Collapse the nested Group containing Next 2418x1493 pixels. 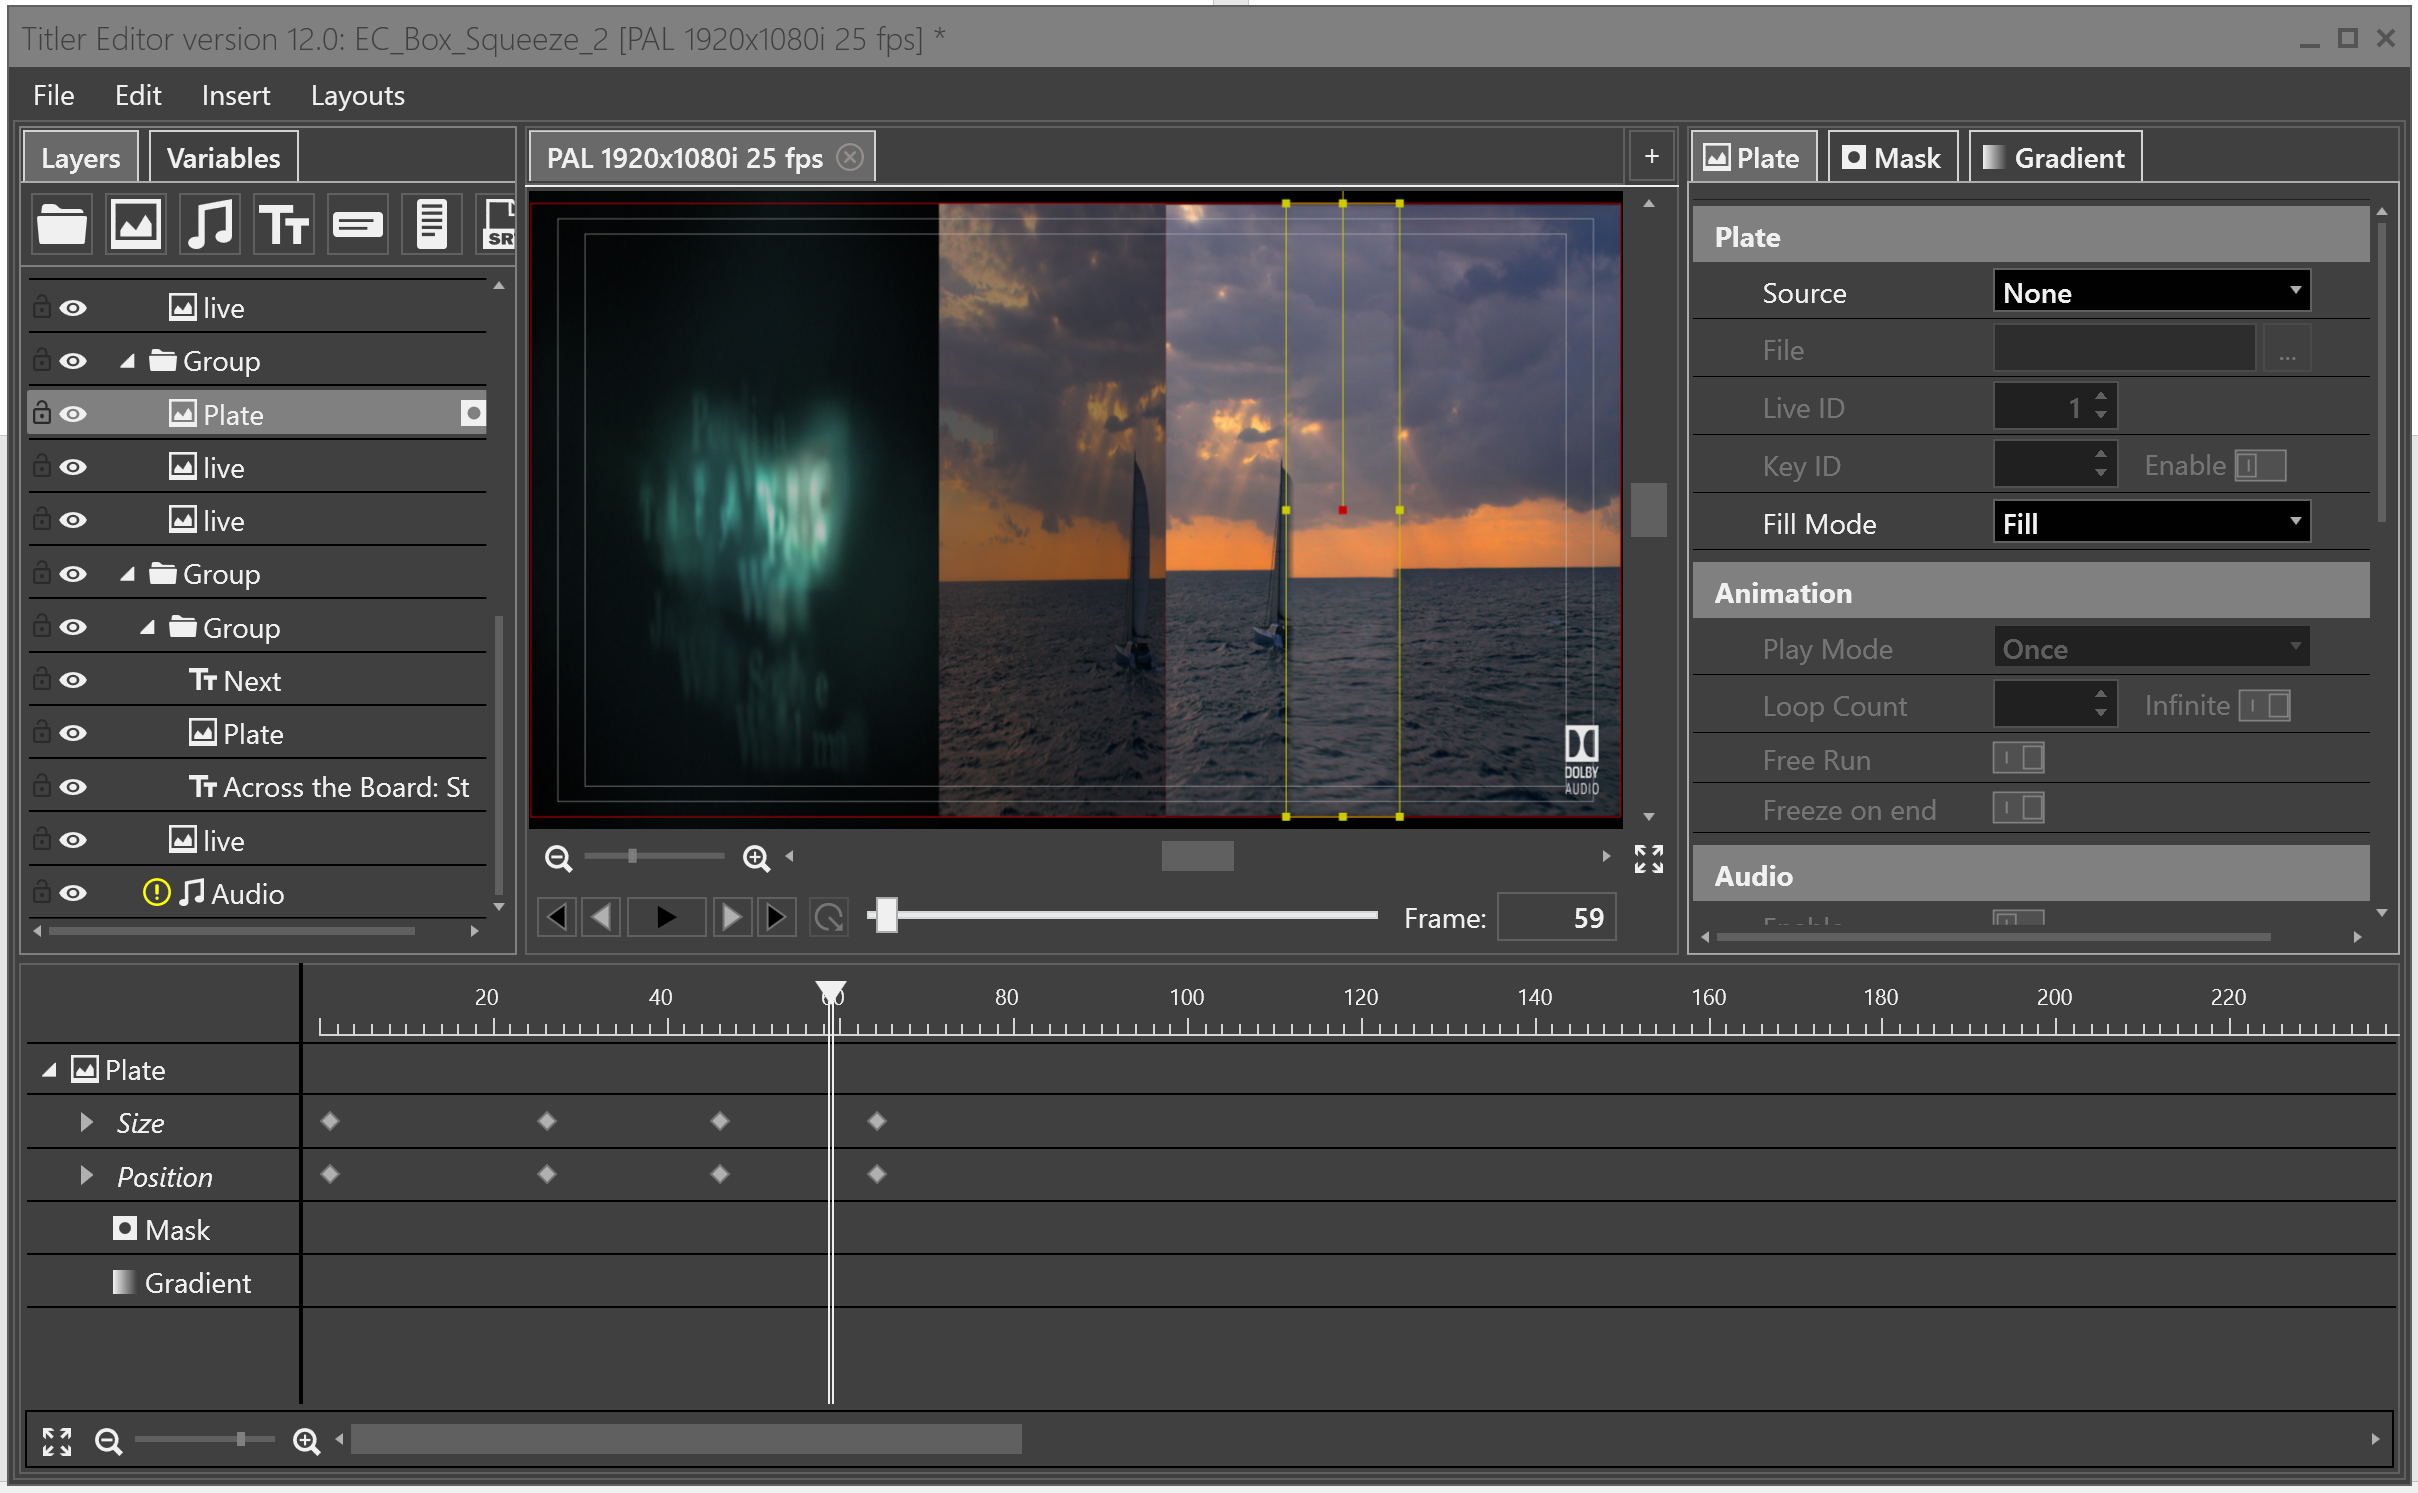coord(148,627)
